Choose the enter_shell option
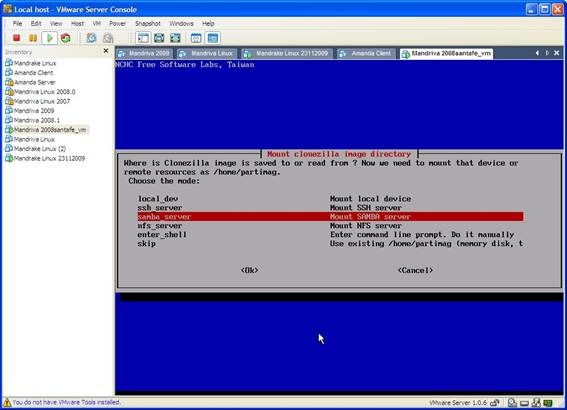 tap(330, 235)
